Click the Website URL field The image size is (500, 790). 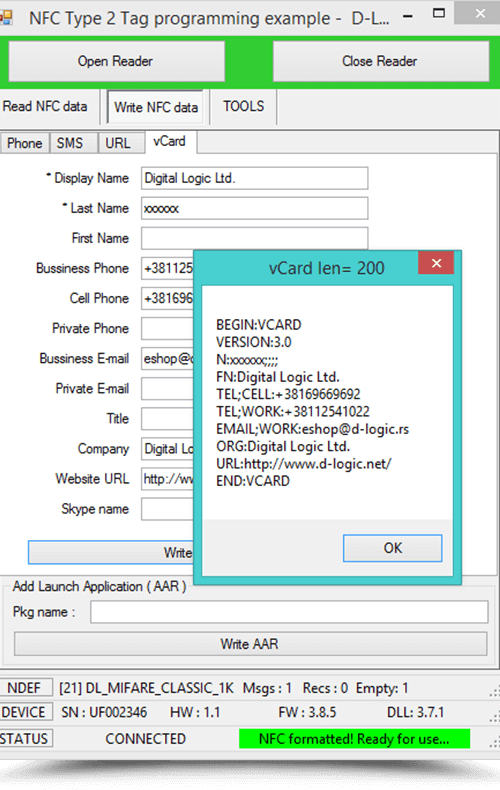[167, 479]
